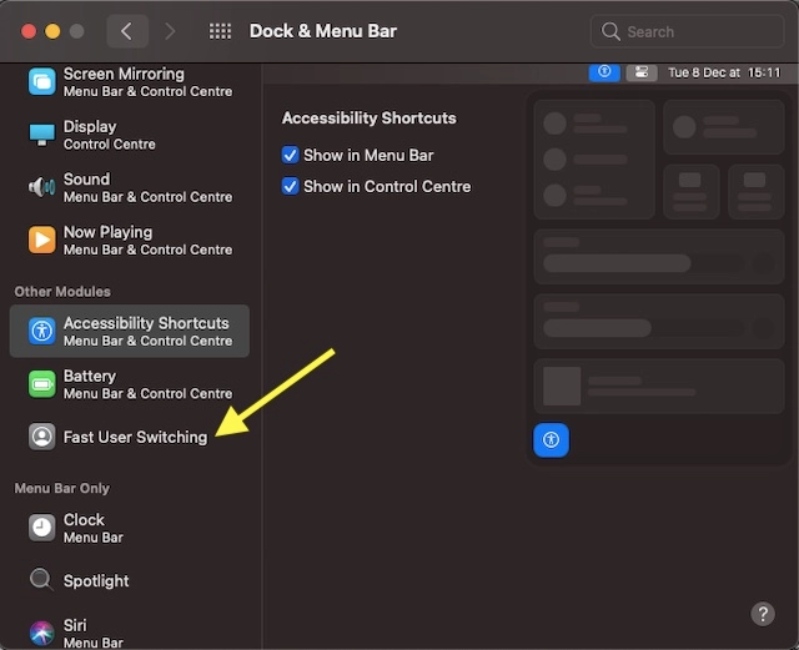Uncheck Show in Control Centre checkbox
Image resolution: width=799 pixels, height=650 pixels.
(x=291, y=186)
